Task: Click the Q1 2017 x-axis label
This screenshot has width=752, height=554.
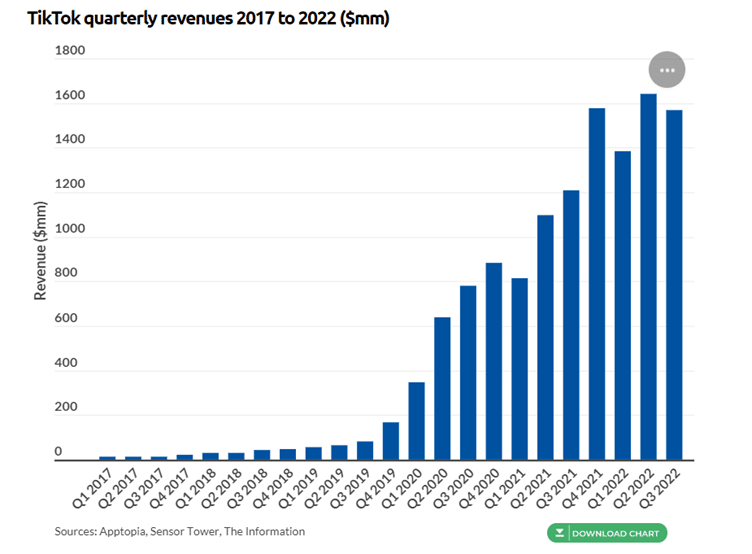Action: (98, 488)
